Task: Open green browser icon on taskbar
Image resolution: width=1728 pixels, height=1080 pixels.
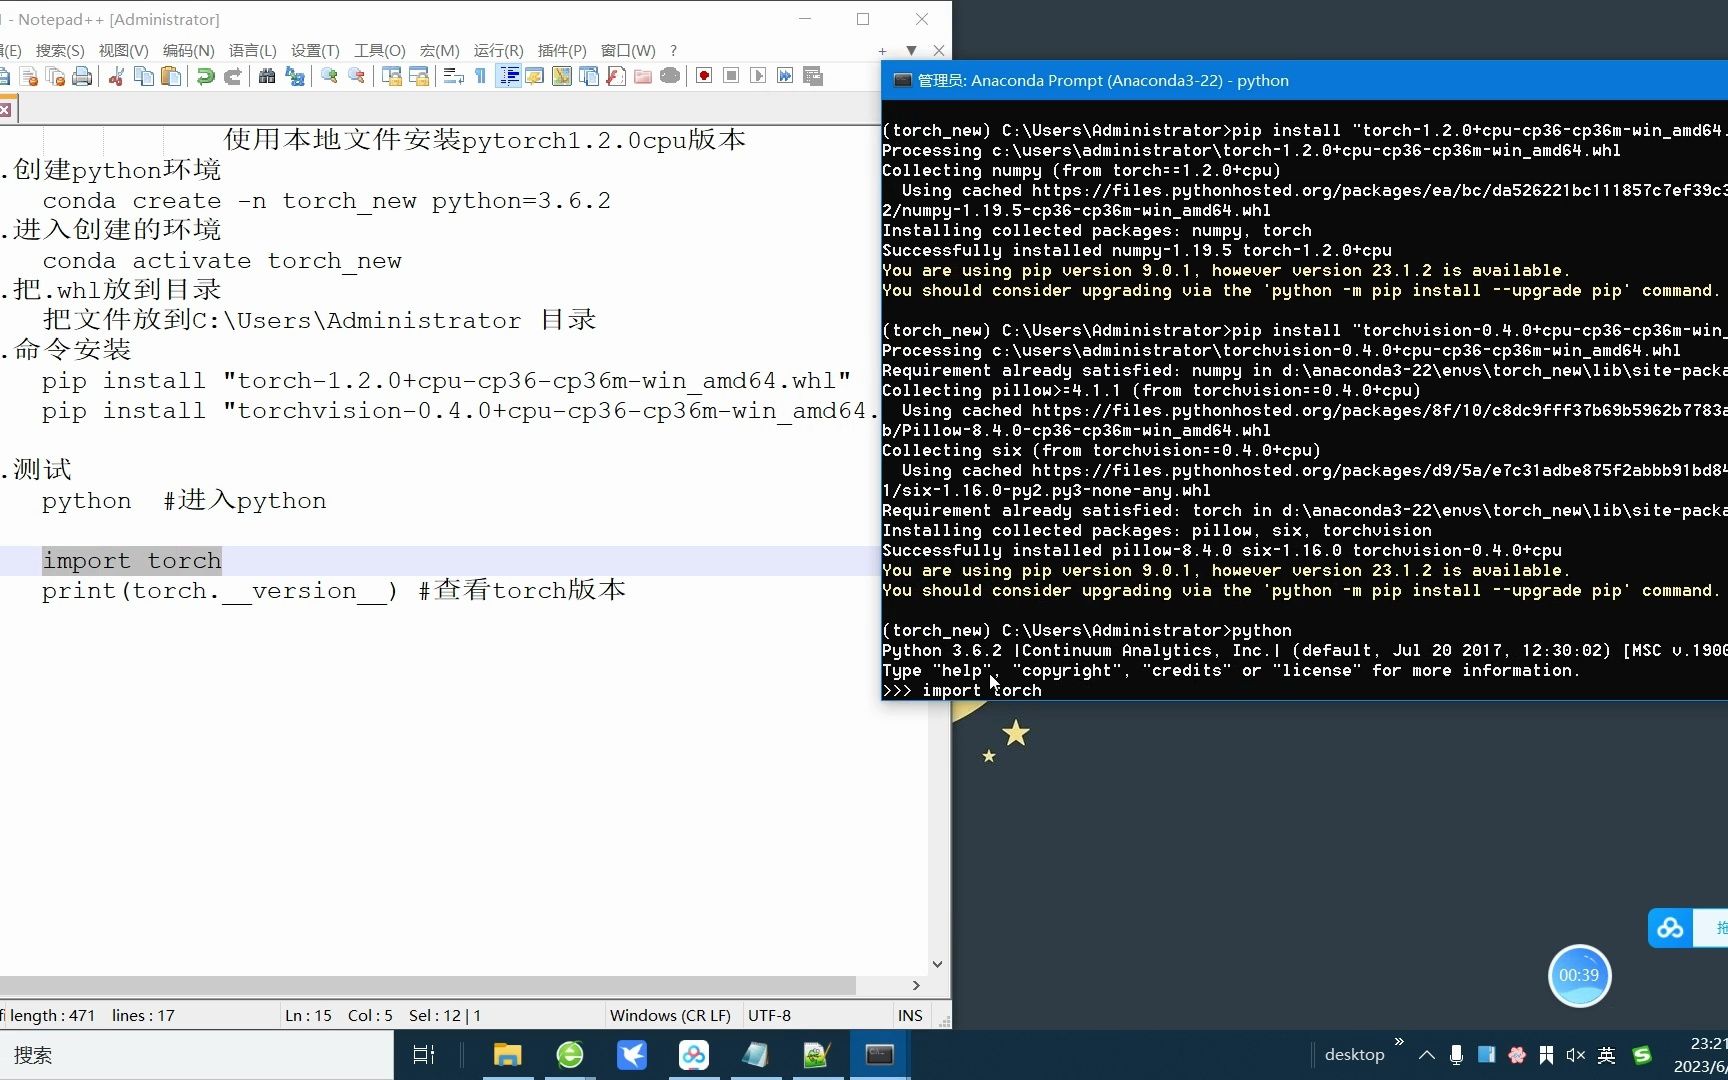Action: pos(570,1055)
